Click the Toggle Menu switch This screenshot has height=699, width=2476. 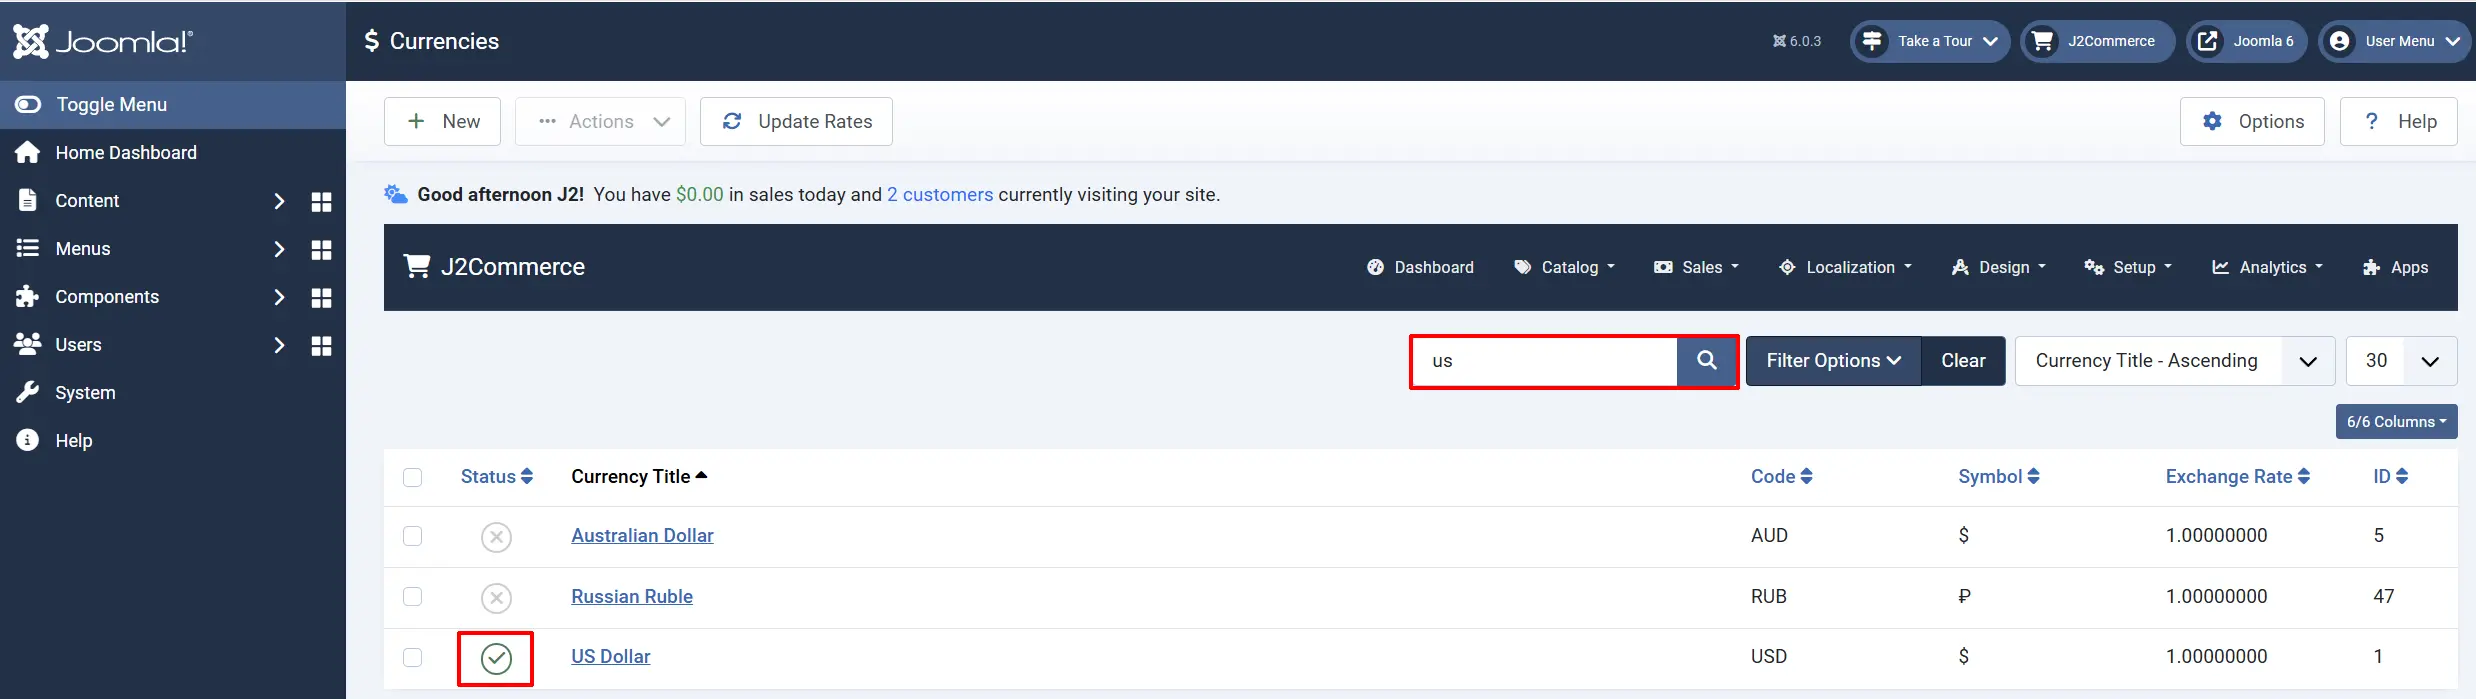coord(28,104)
